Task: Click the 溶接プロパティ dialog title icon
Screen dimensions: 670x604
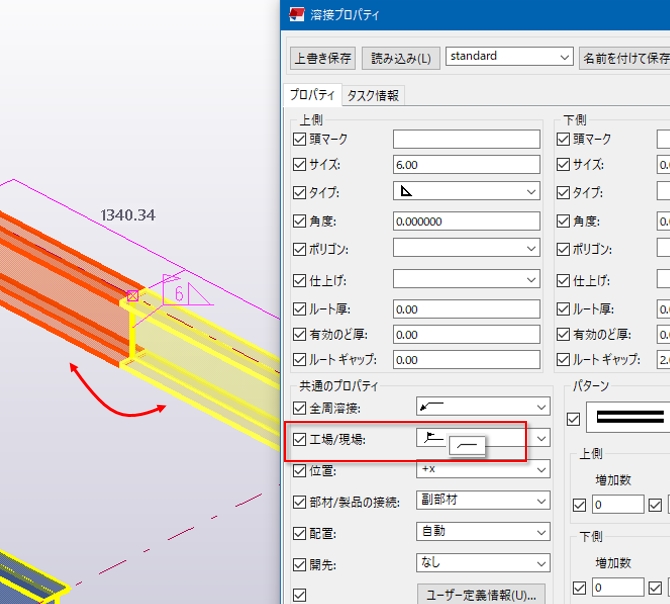Action: point(297,14)
